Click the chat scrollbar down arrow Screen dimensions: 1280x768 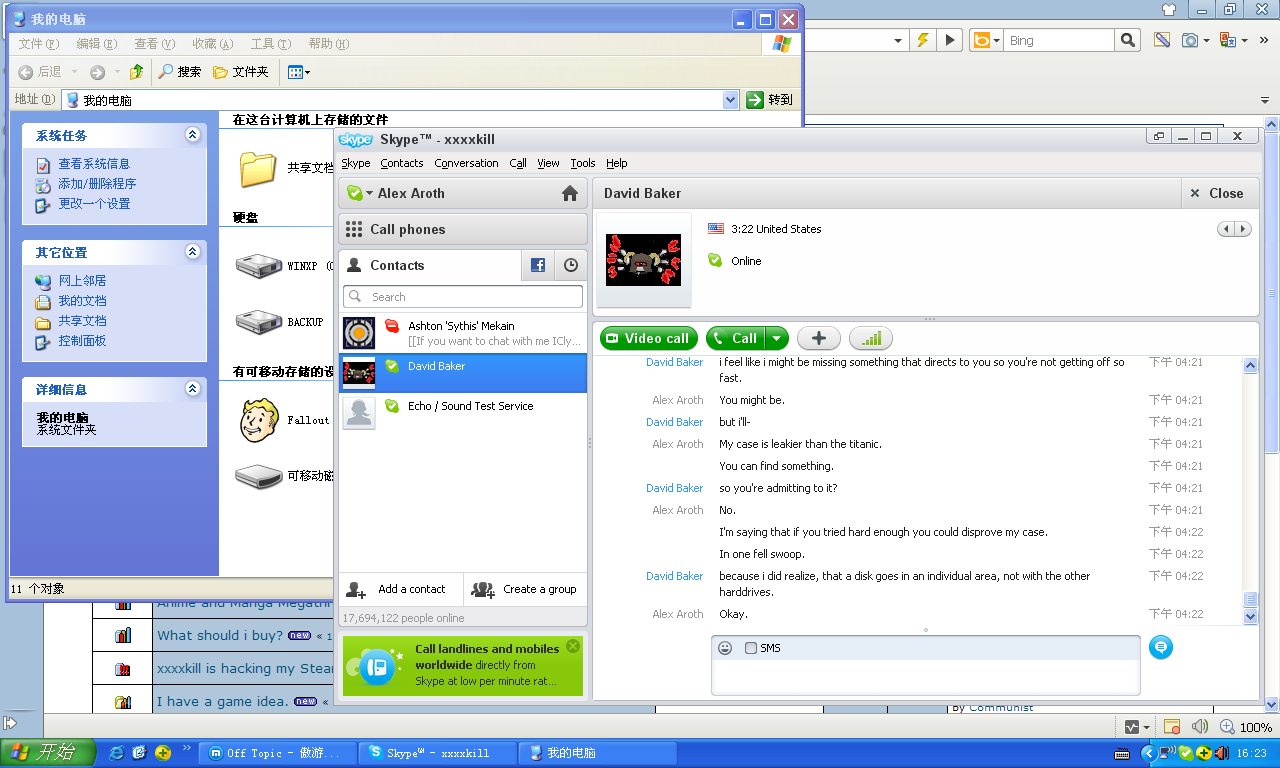pyautogui.click(x=1250, y=617)
